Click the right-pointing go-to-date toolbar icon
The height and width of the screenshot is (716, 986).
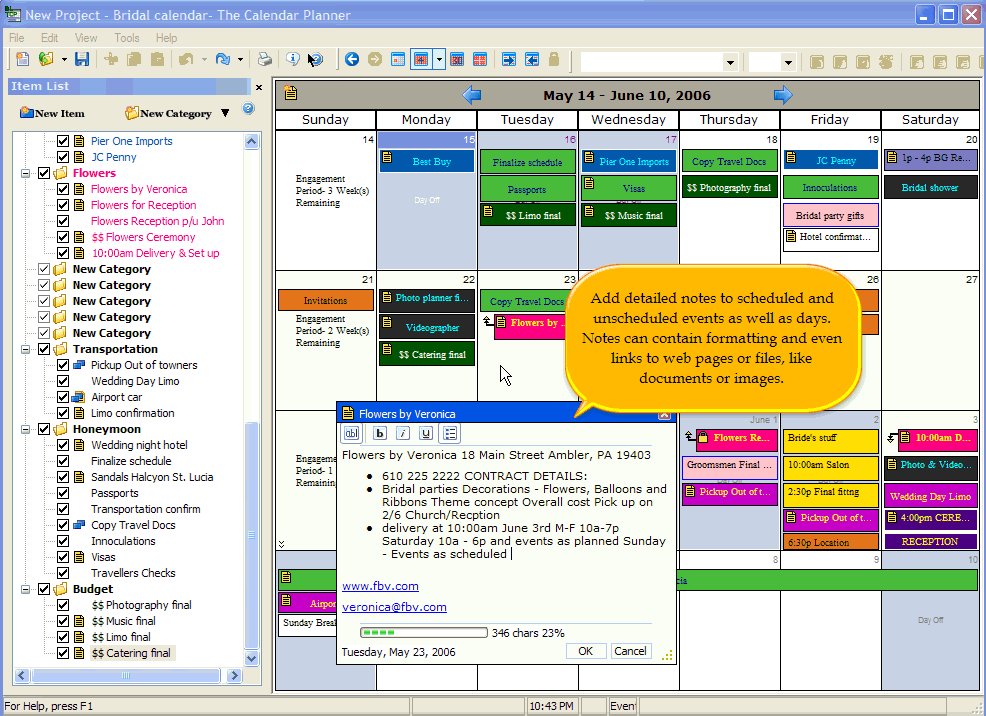[x=509, y=60]
